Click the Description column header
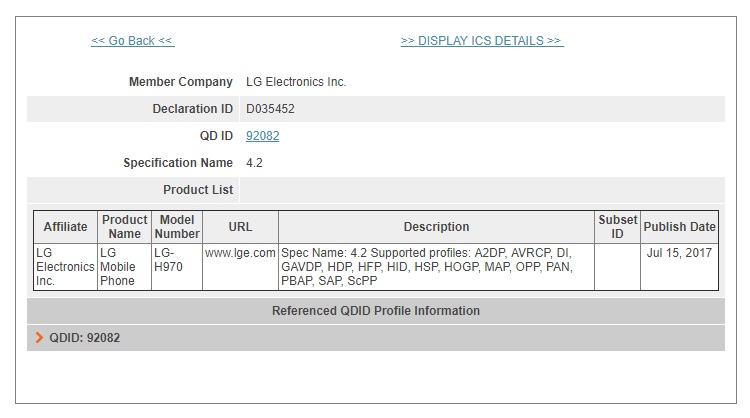 tap(436, 227)
